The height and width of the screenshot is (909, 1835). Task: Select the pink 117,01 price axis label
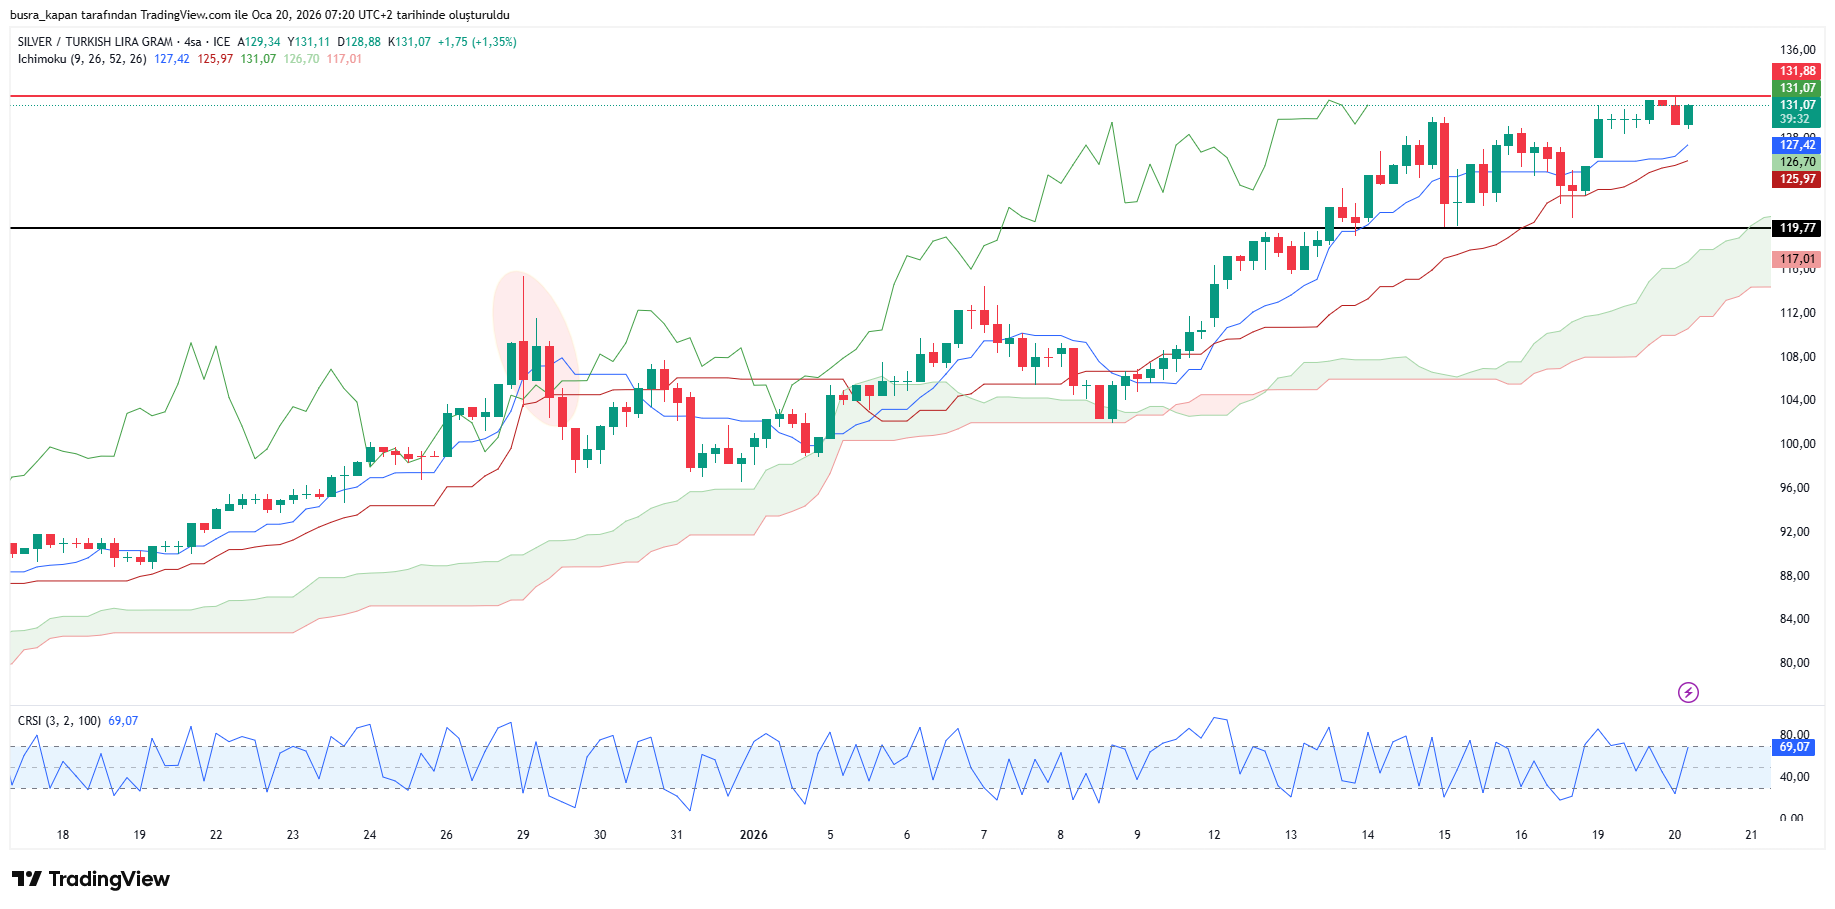pyautogui.click(x=1796, y=259)
